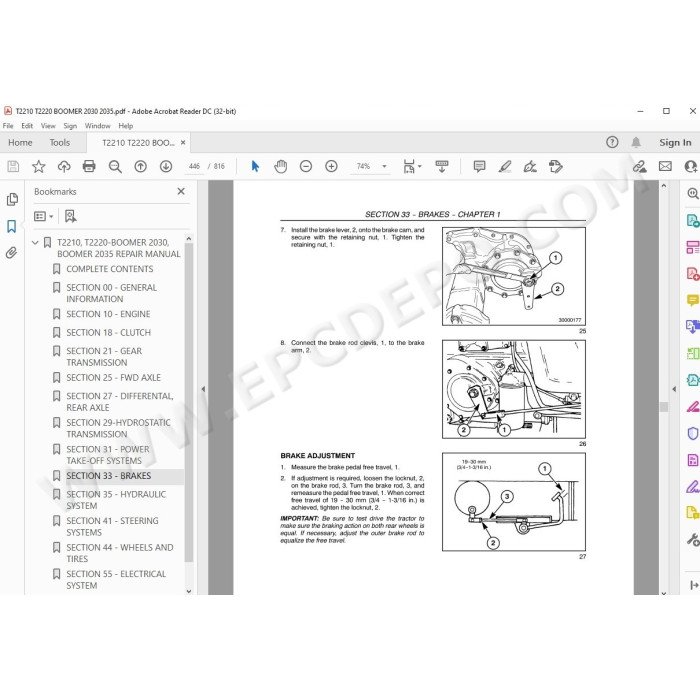Screen dimensions: 700x700
Task: Jump to SECTION 00 - GENERAL INFORMATION
Action: point(111,293)
